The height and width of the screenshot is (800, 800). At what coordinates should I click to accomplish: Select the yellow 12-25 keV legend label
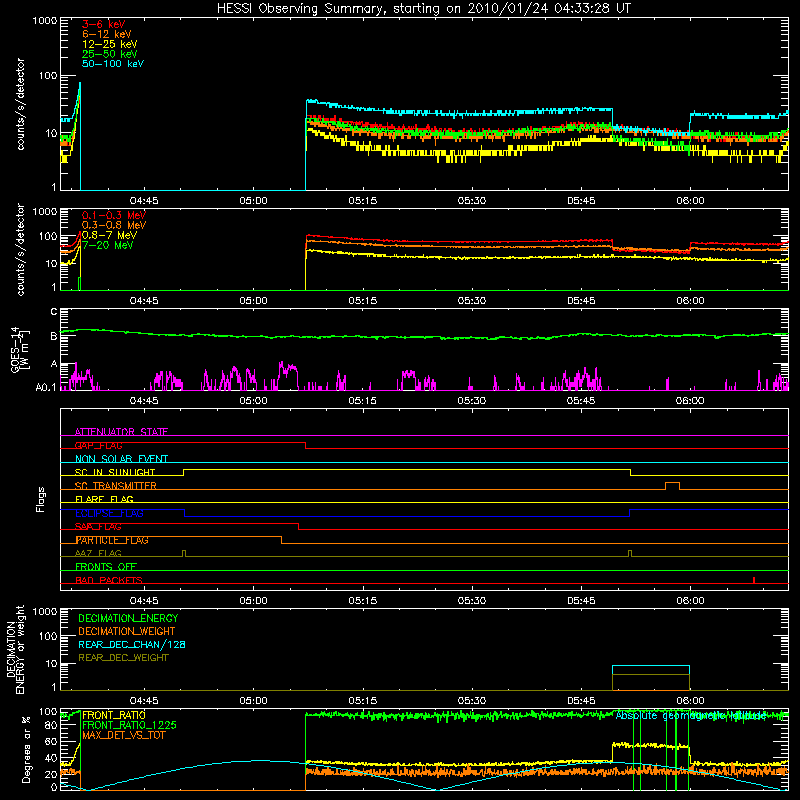click(109, 44)
